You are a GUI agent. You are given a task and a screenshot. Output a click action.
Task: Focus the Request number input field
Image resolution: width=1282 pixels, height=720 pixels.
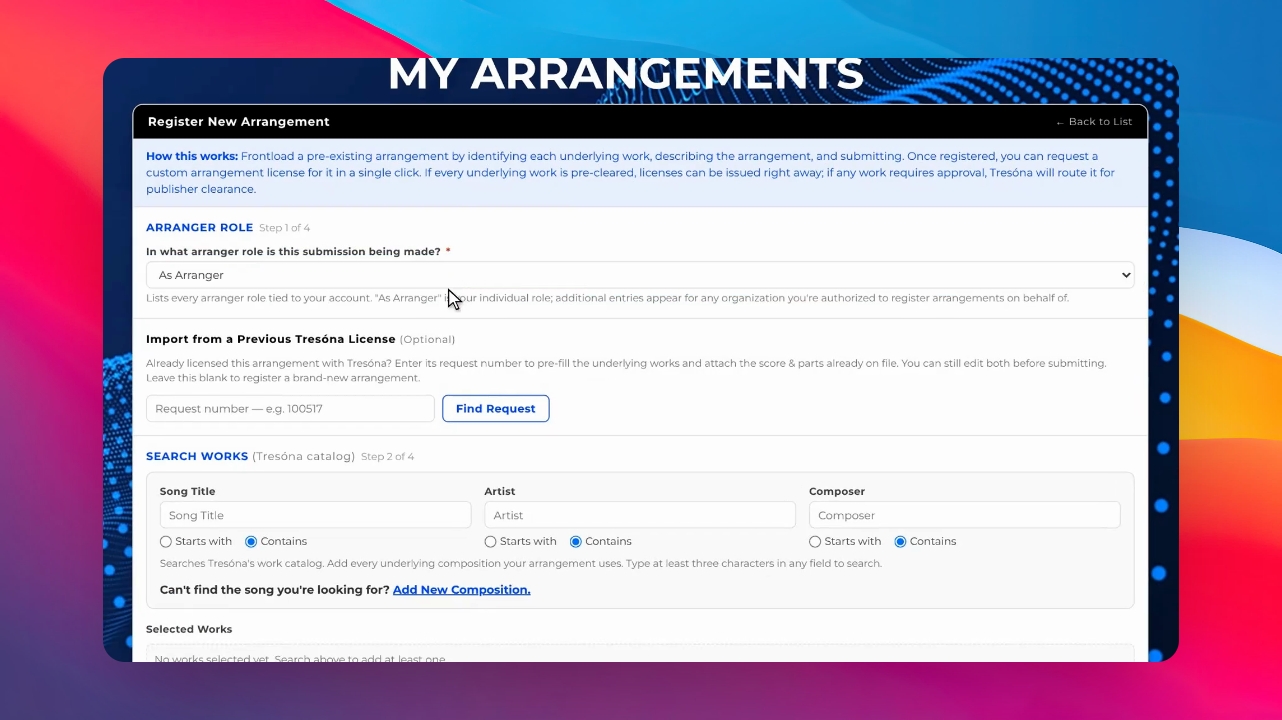pos(290,408)
